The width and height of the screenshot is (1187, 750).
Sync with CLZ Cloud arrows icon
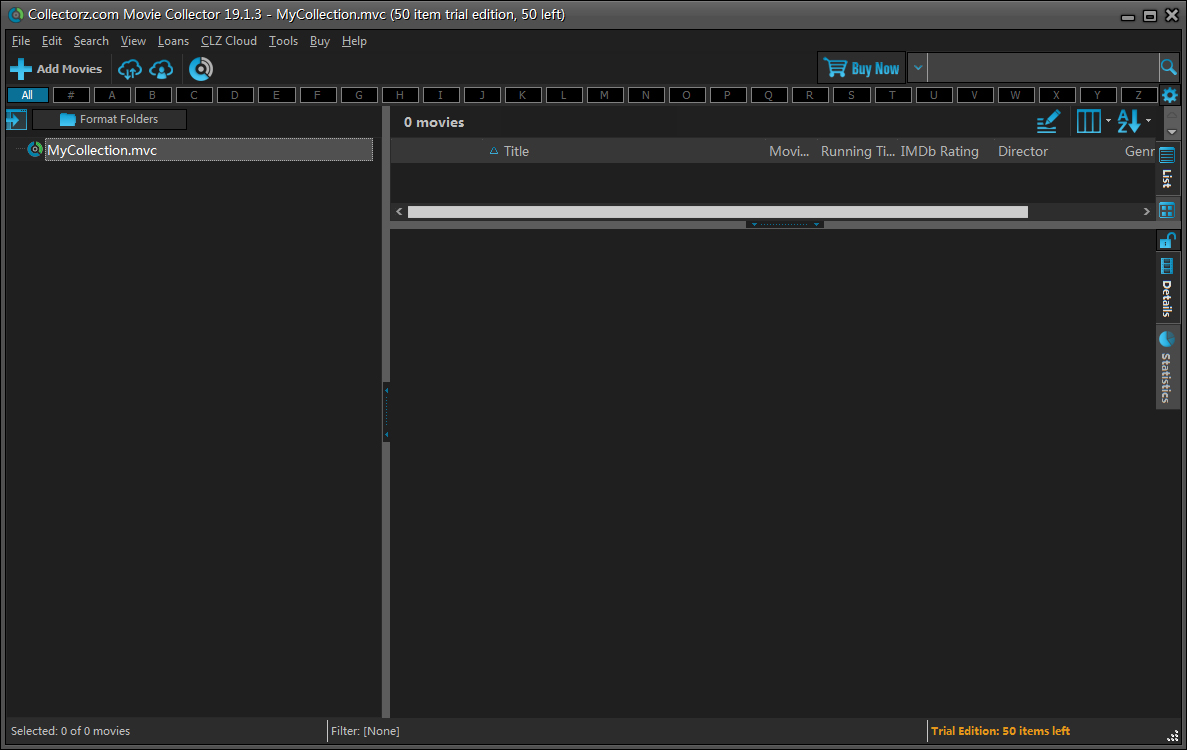pyautogui.click(x=130, y=69)
